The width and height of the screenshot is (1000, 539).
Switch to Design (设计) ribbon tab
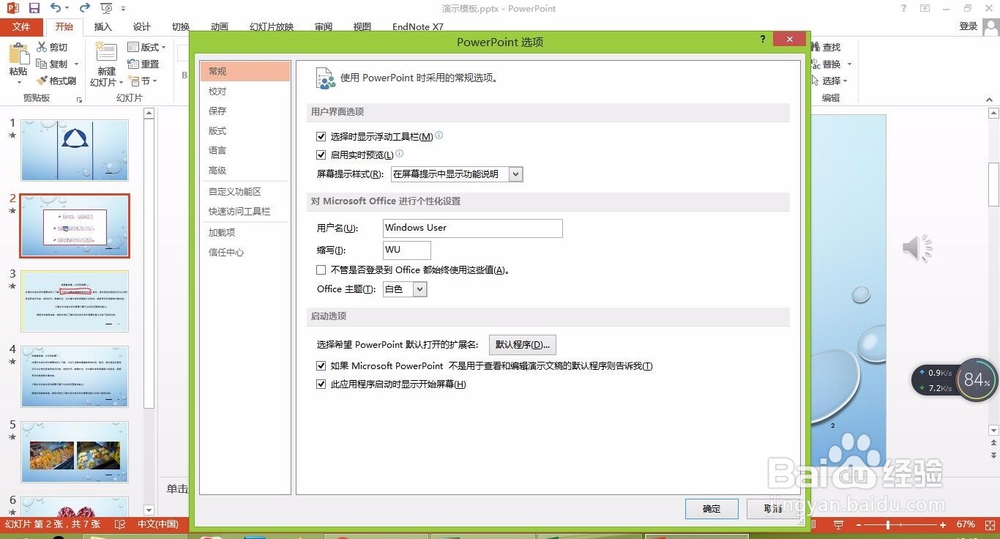142,27
